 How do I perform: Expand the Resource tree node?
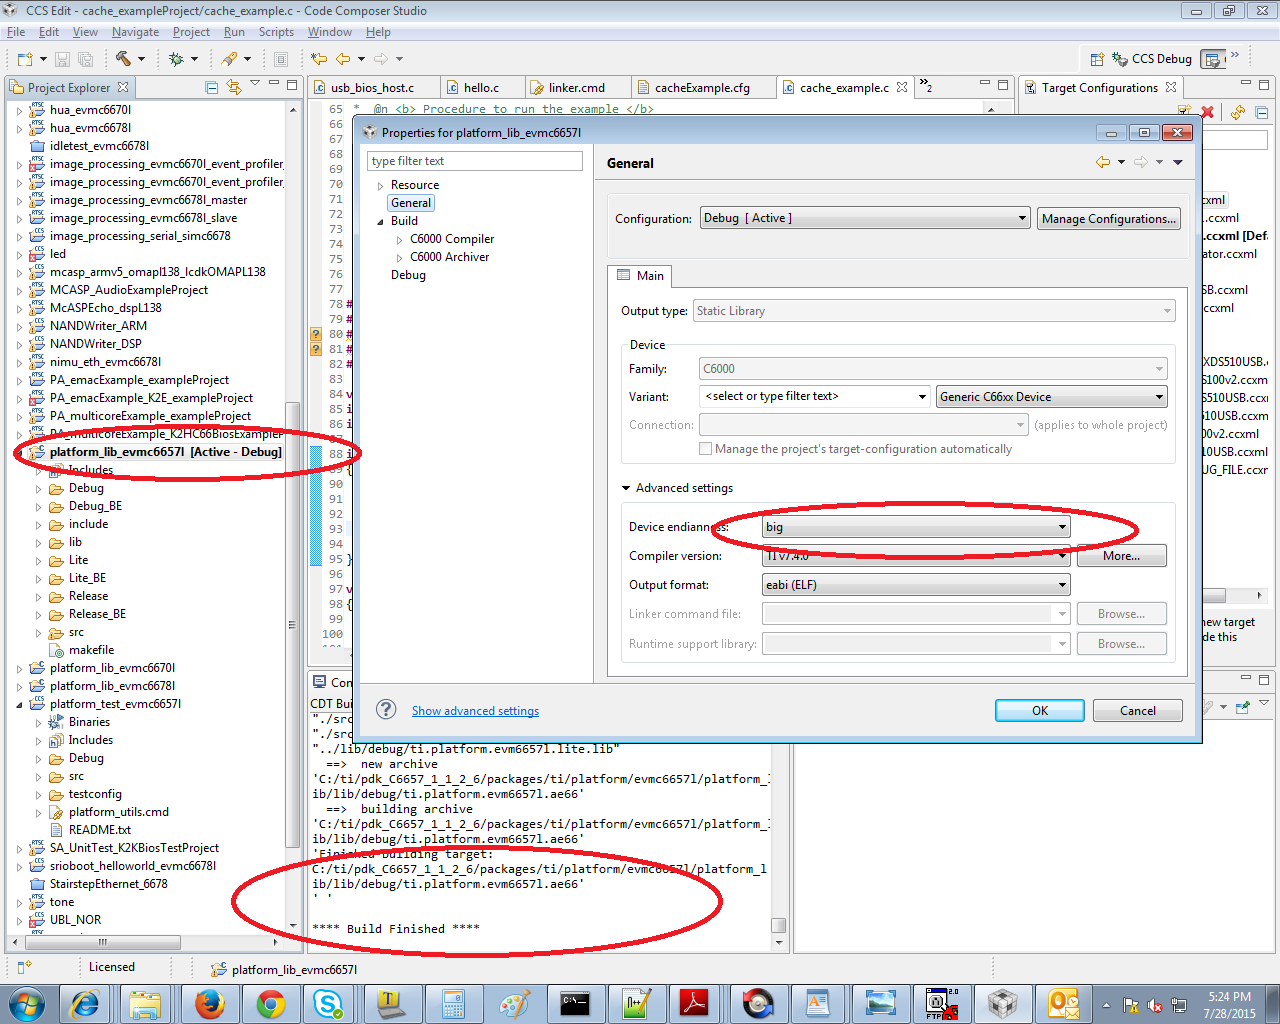point(380,186)
